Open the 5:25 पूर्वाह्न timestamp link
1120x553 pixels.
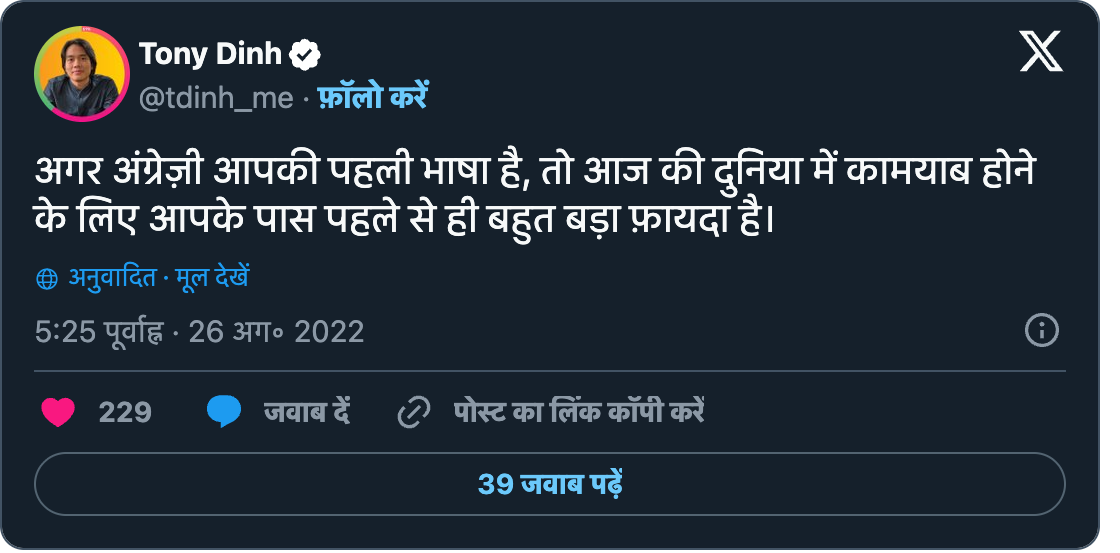99,332
